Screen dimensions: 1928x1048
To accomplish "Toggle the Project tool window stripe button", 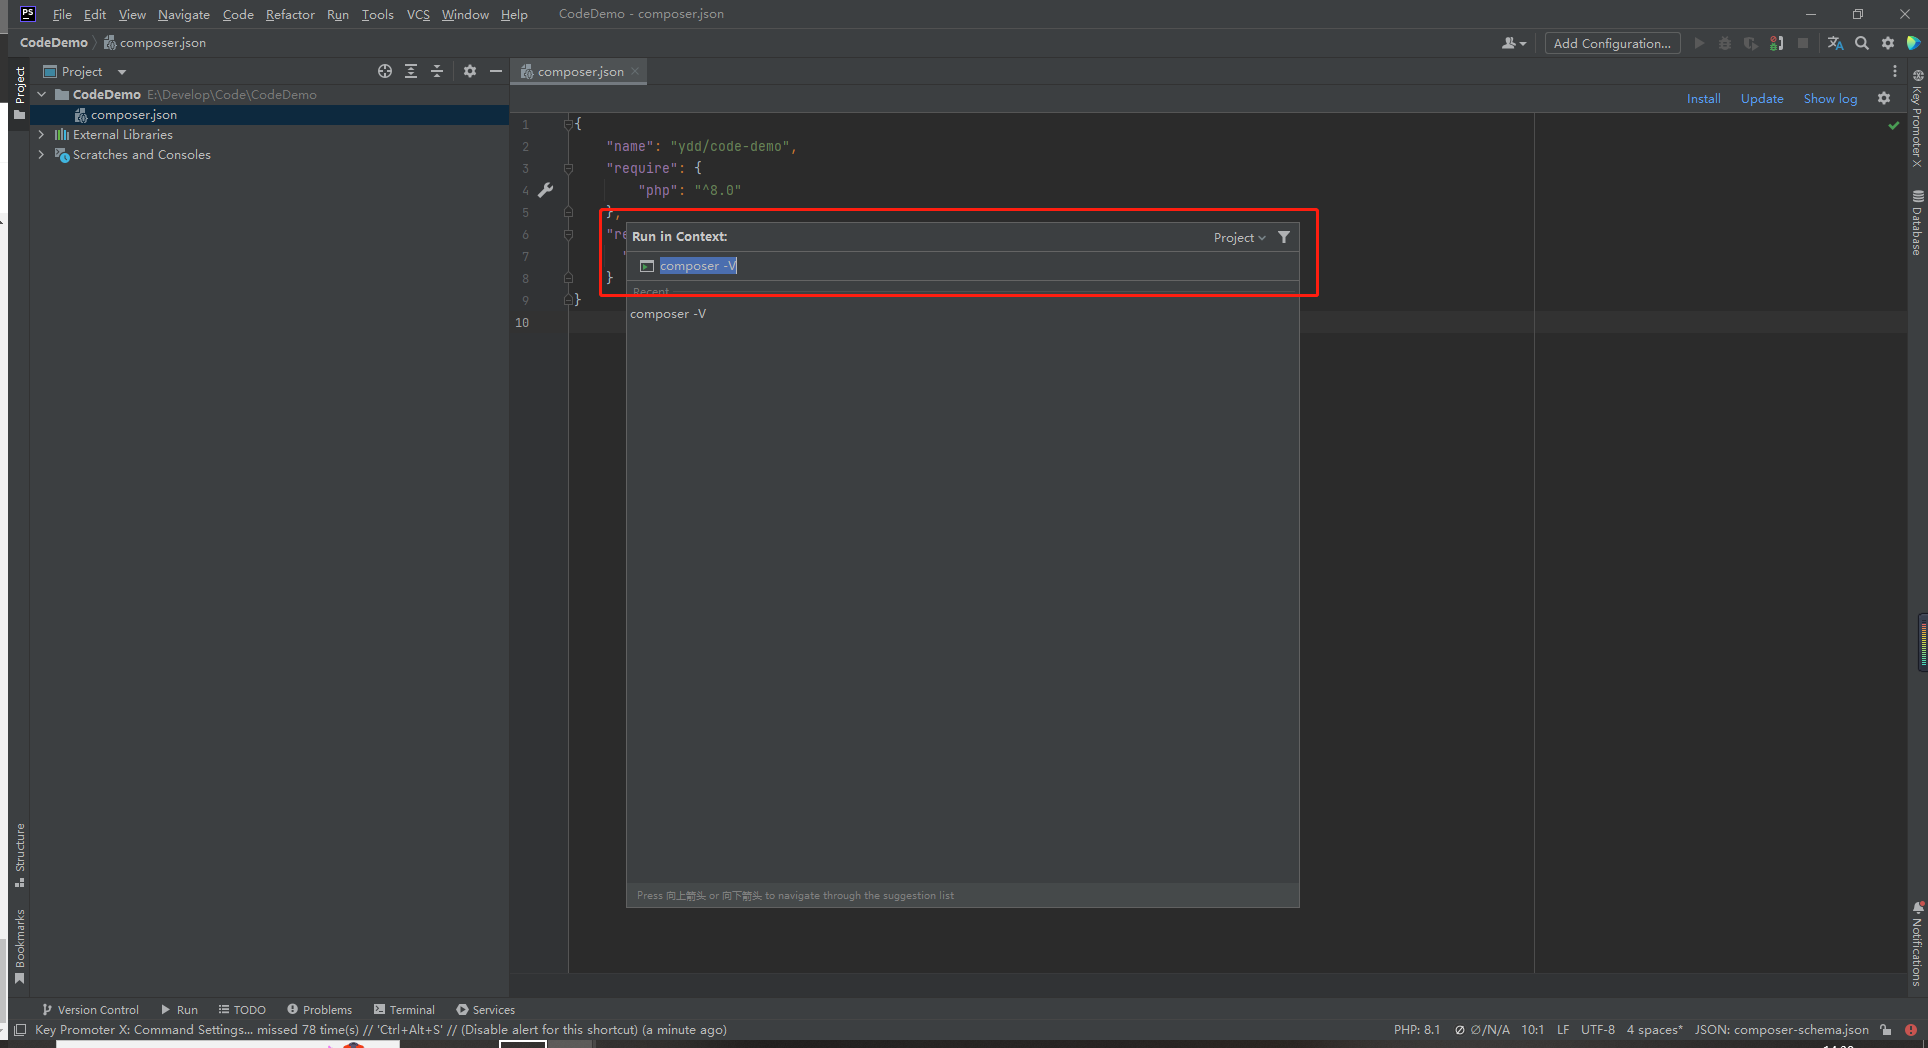I will pos(19,93).
